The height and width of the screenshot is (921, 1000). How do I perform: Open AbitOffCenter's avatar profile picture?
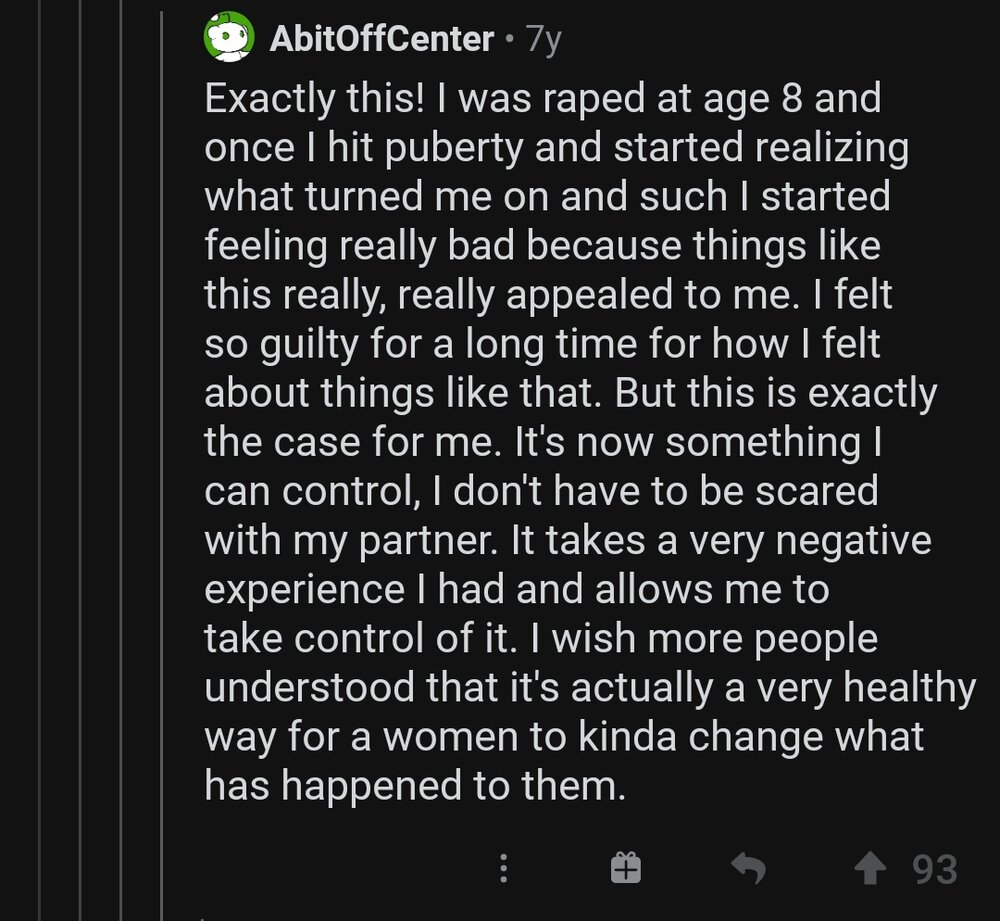point(229,38)
